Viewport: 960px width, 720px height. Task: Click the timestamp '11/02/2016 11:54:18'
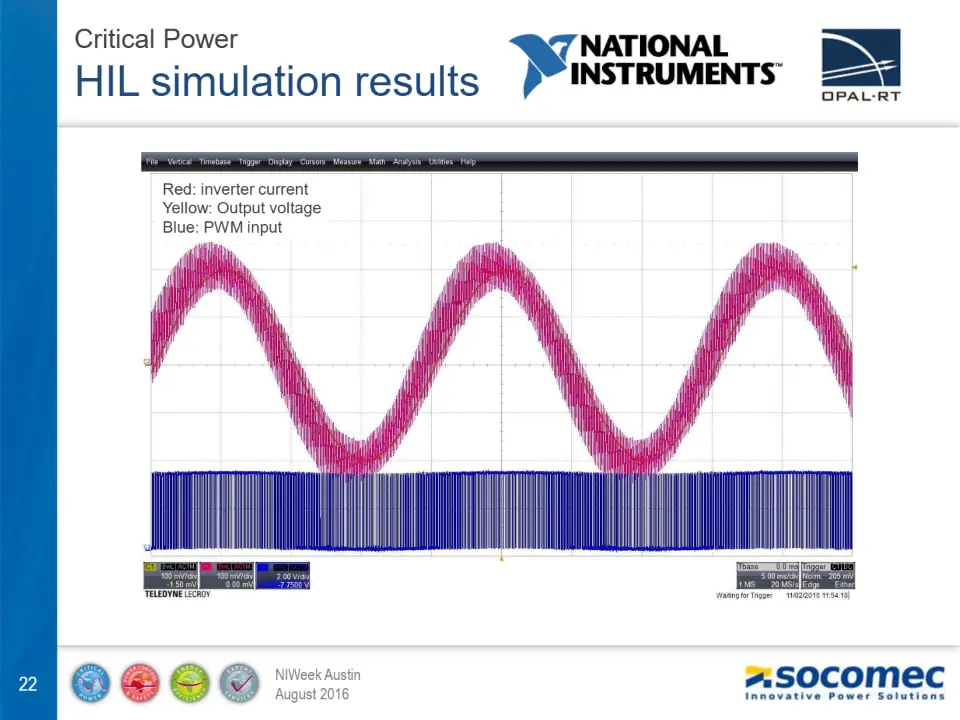[817, 595]
